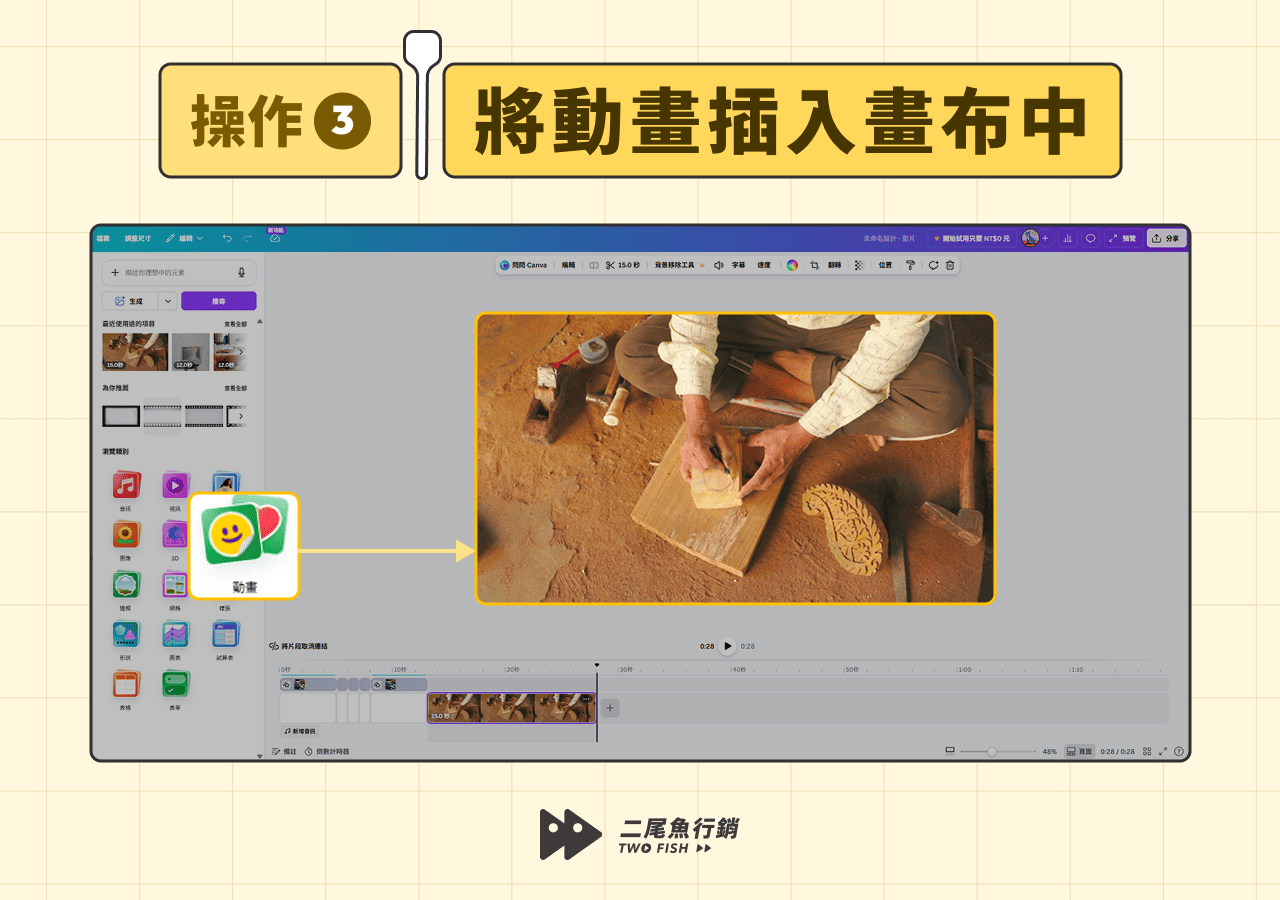1280x900 pixels.
Task: Click the speech bubble comments icon
Action: point(1091,238)
